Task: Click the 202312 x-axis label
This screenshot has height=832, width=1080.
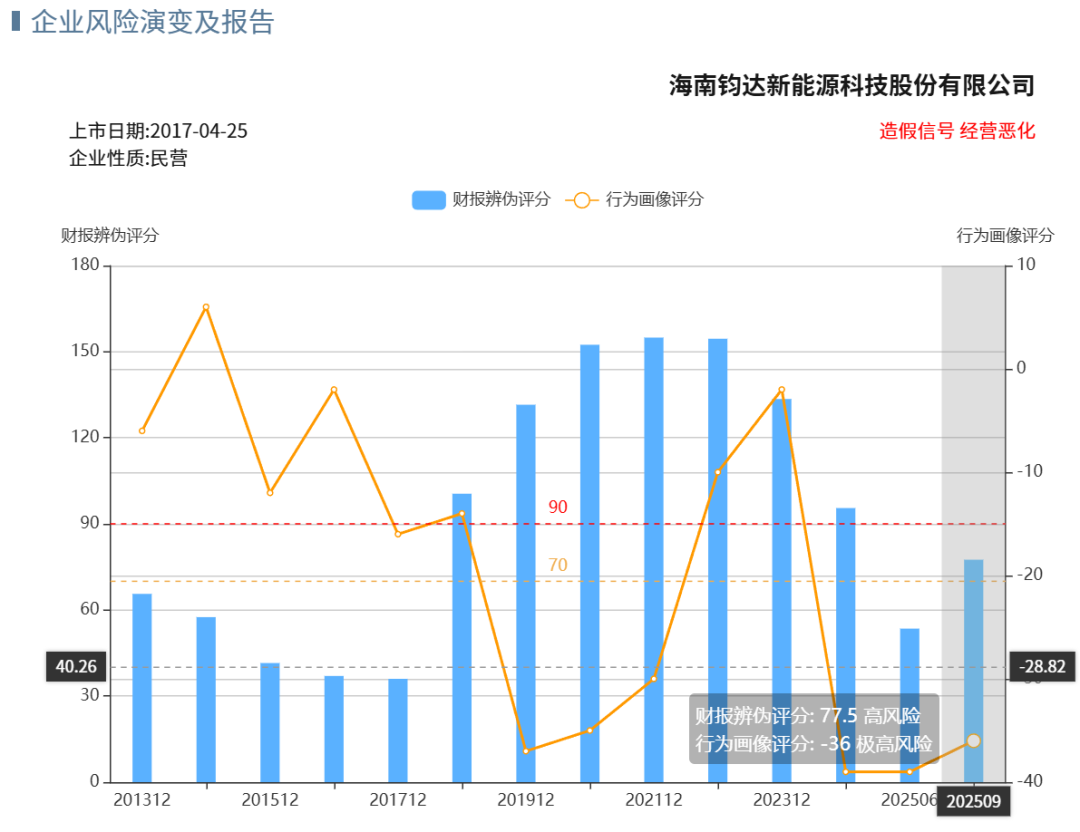Action: click(782, 800)
